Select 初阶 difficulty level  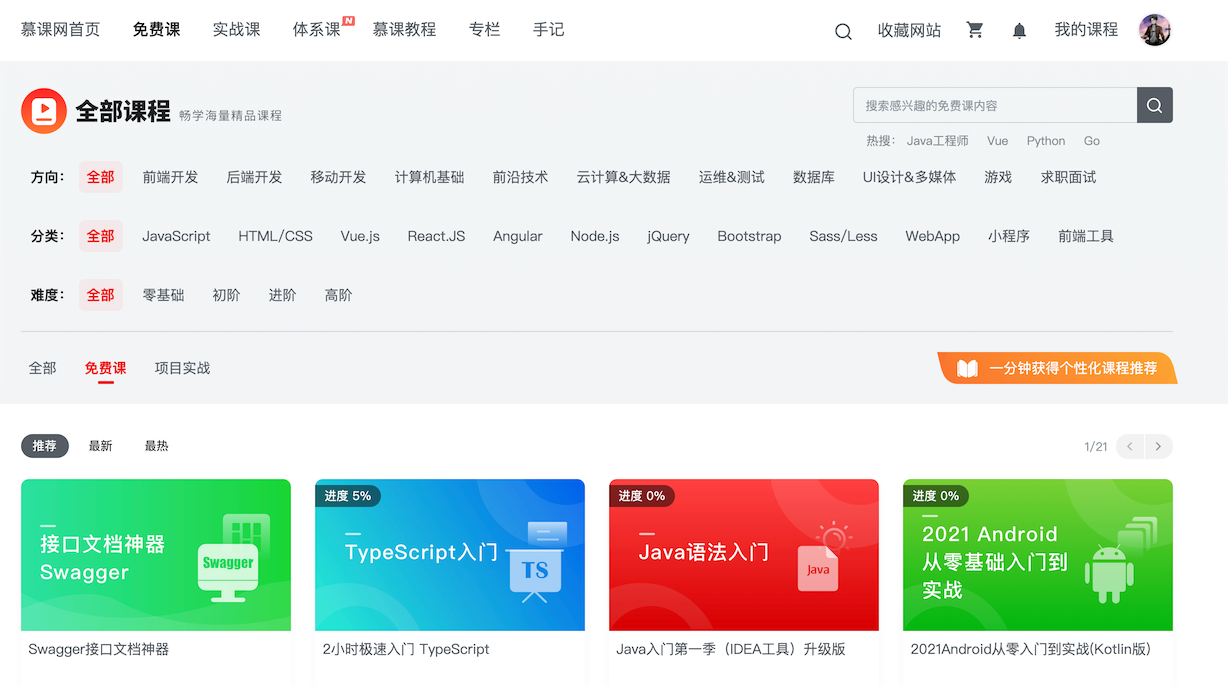227,295
